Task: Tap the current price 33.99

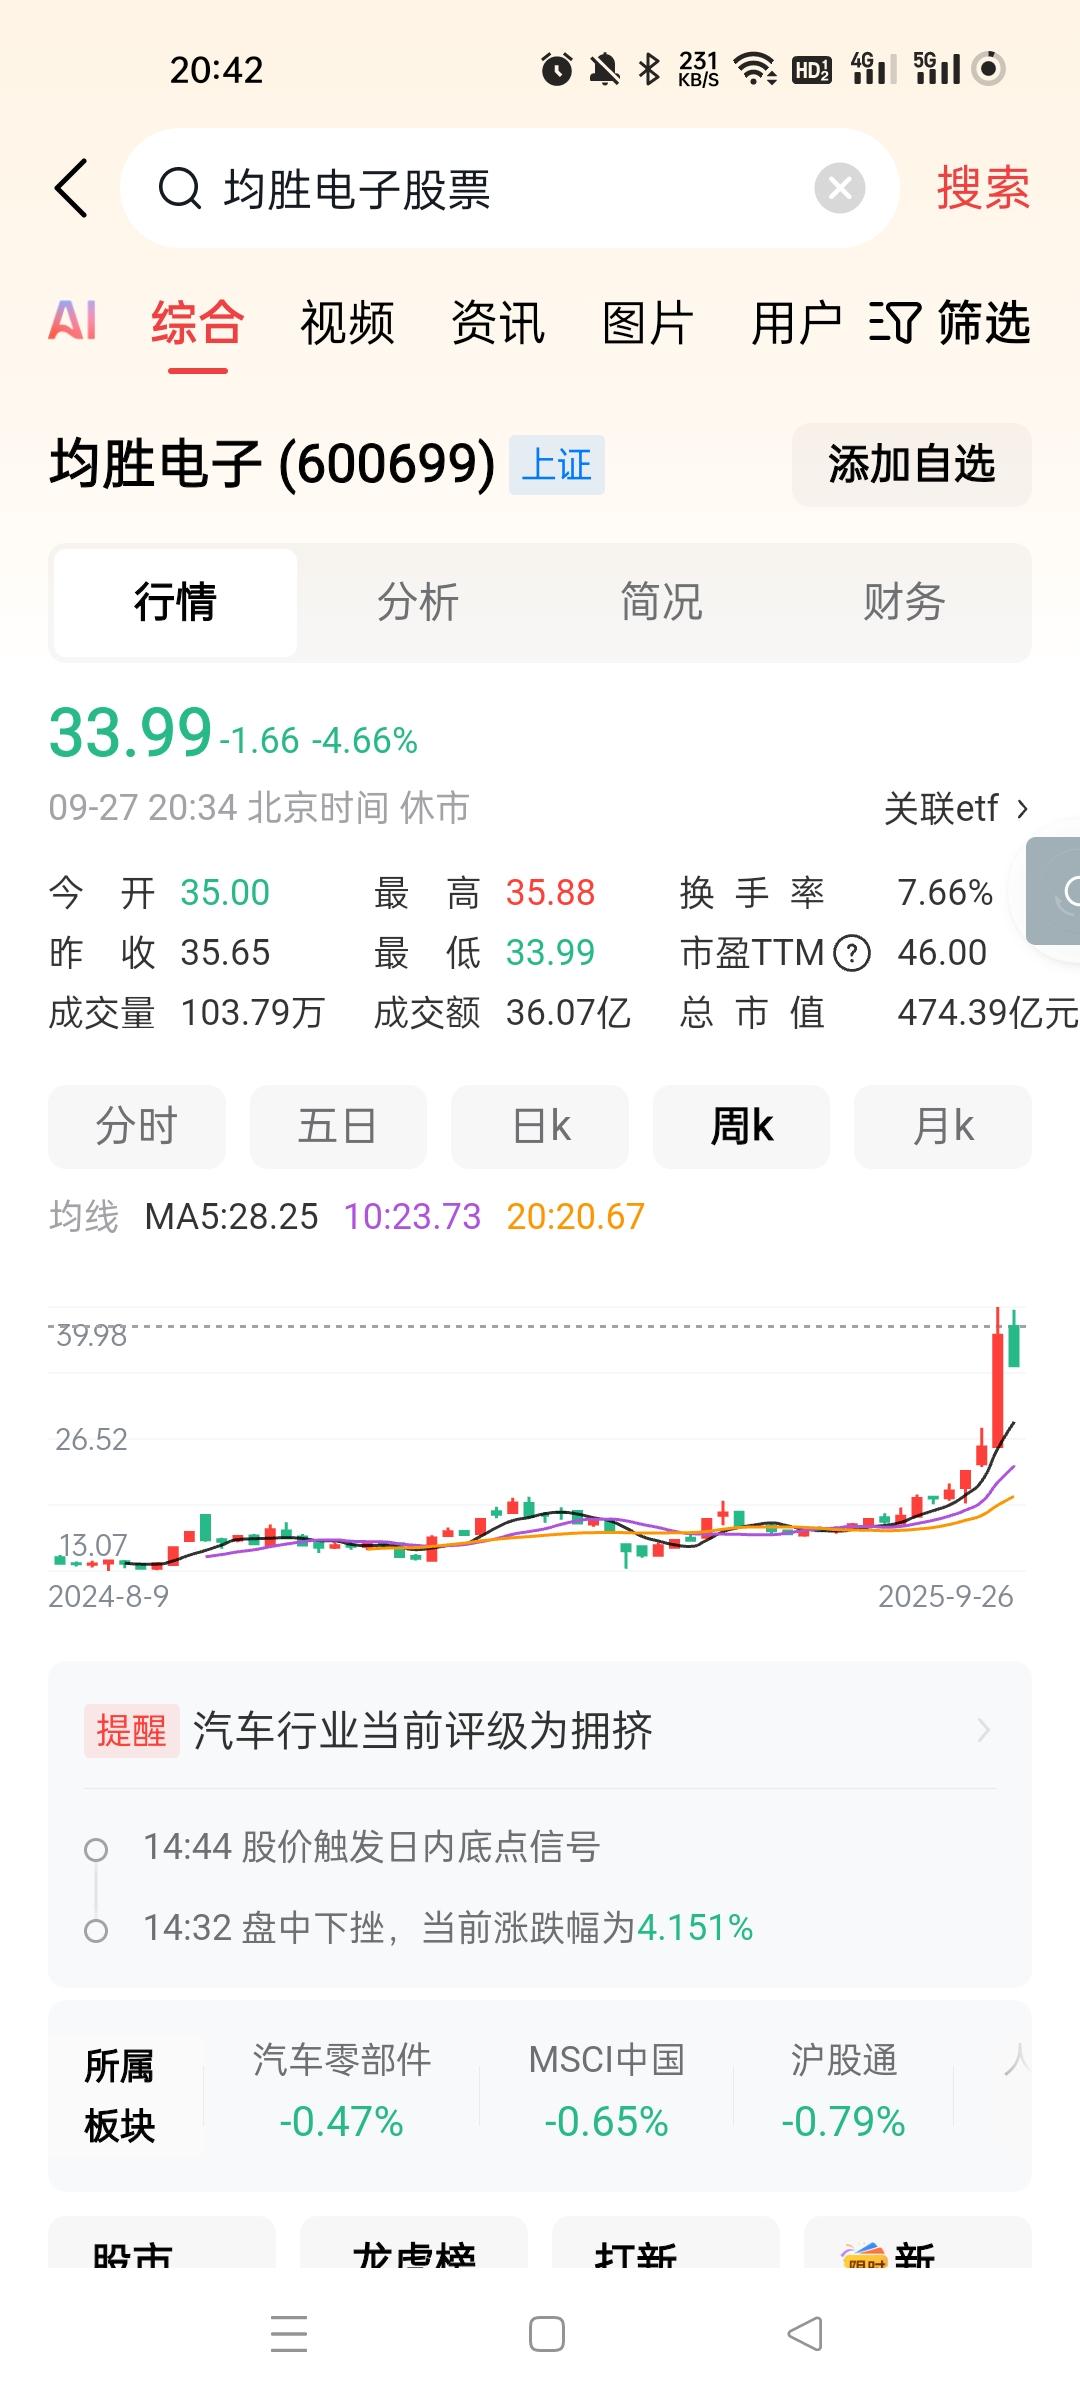Action: 130,733
